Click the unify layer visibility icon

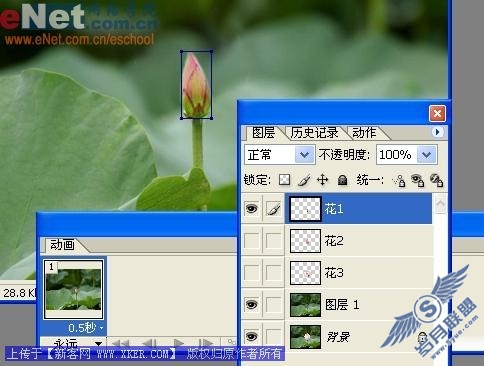point(417,181)
